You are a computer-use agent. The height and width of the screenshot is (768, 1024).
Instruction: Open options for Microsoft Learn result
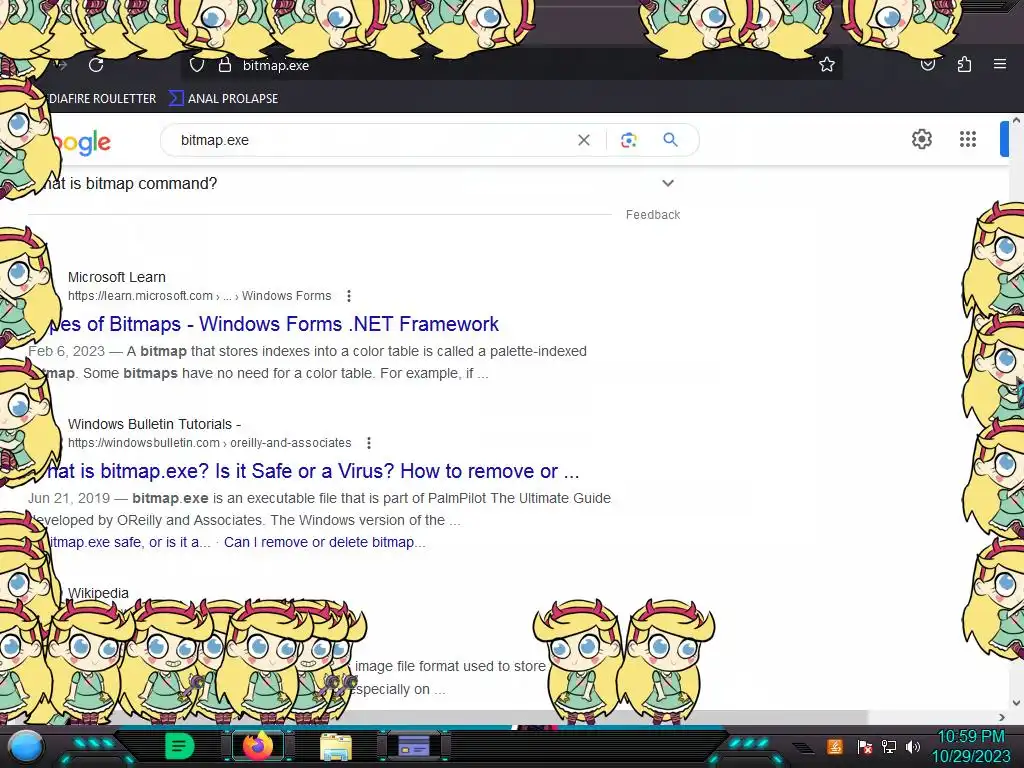(x=349, y=296)
